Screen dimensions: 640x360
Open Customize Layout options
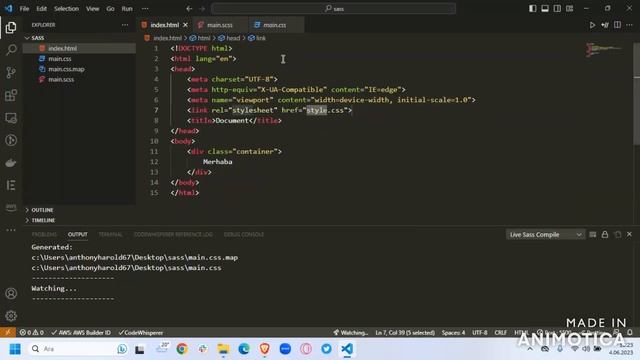point(569,9)
